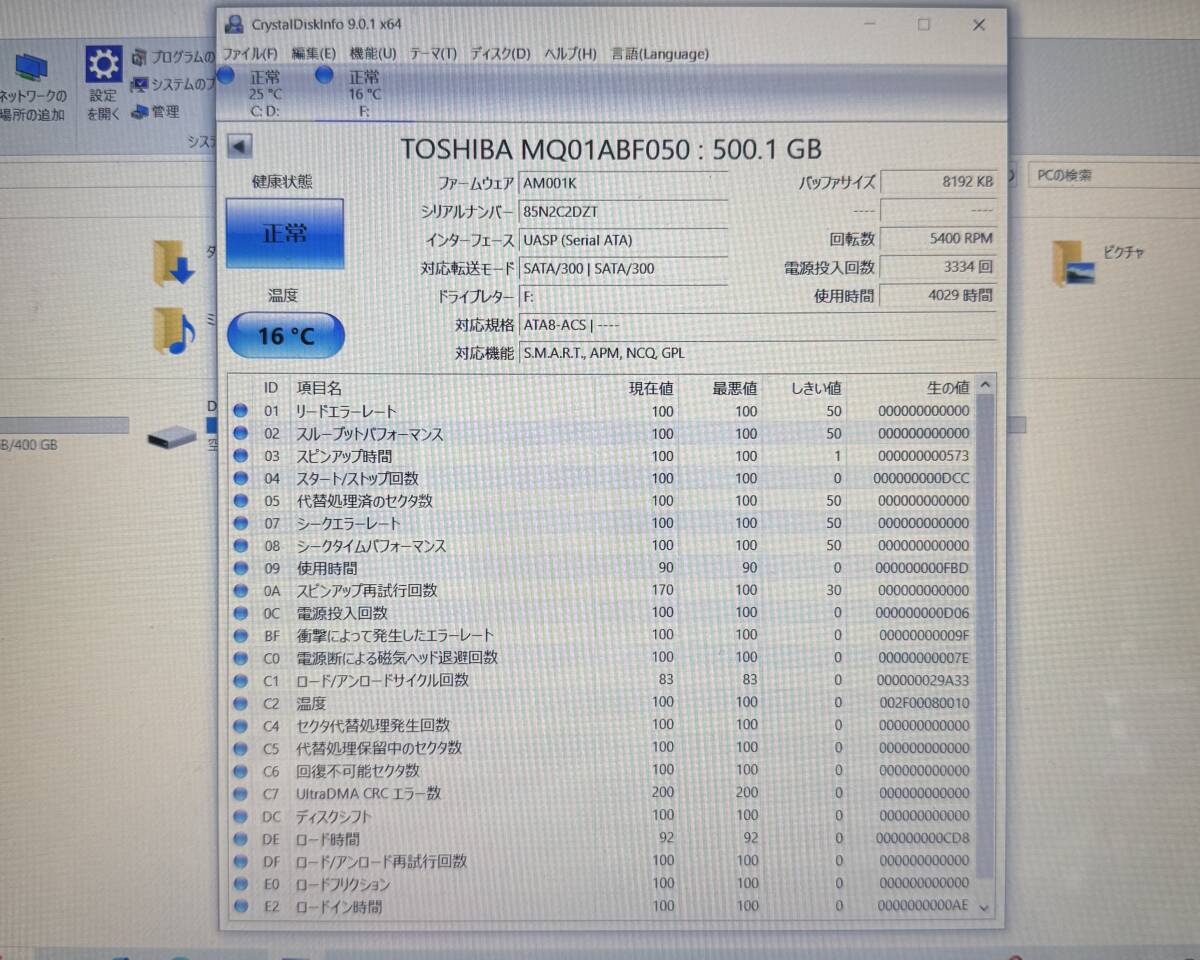
Task: Select the セクタ代替処理発生回数 row text
Action: tap(373, 726)
